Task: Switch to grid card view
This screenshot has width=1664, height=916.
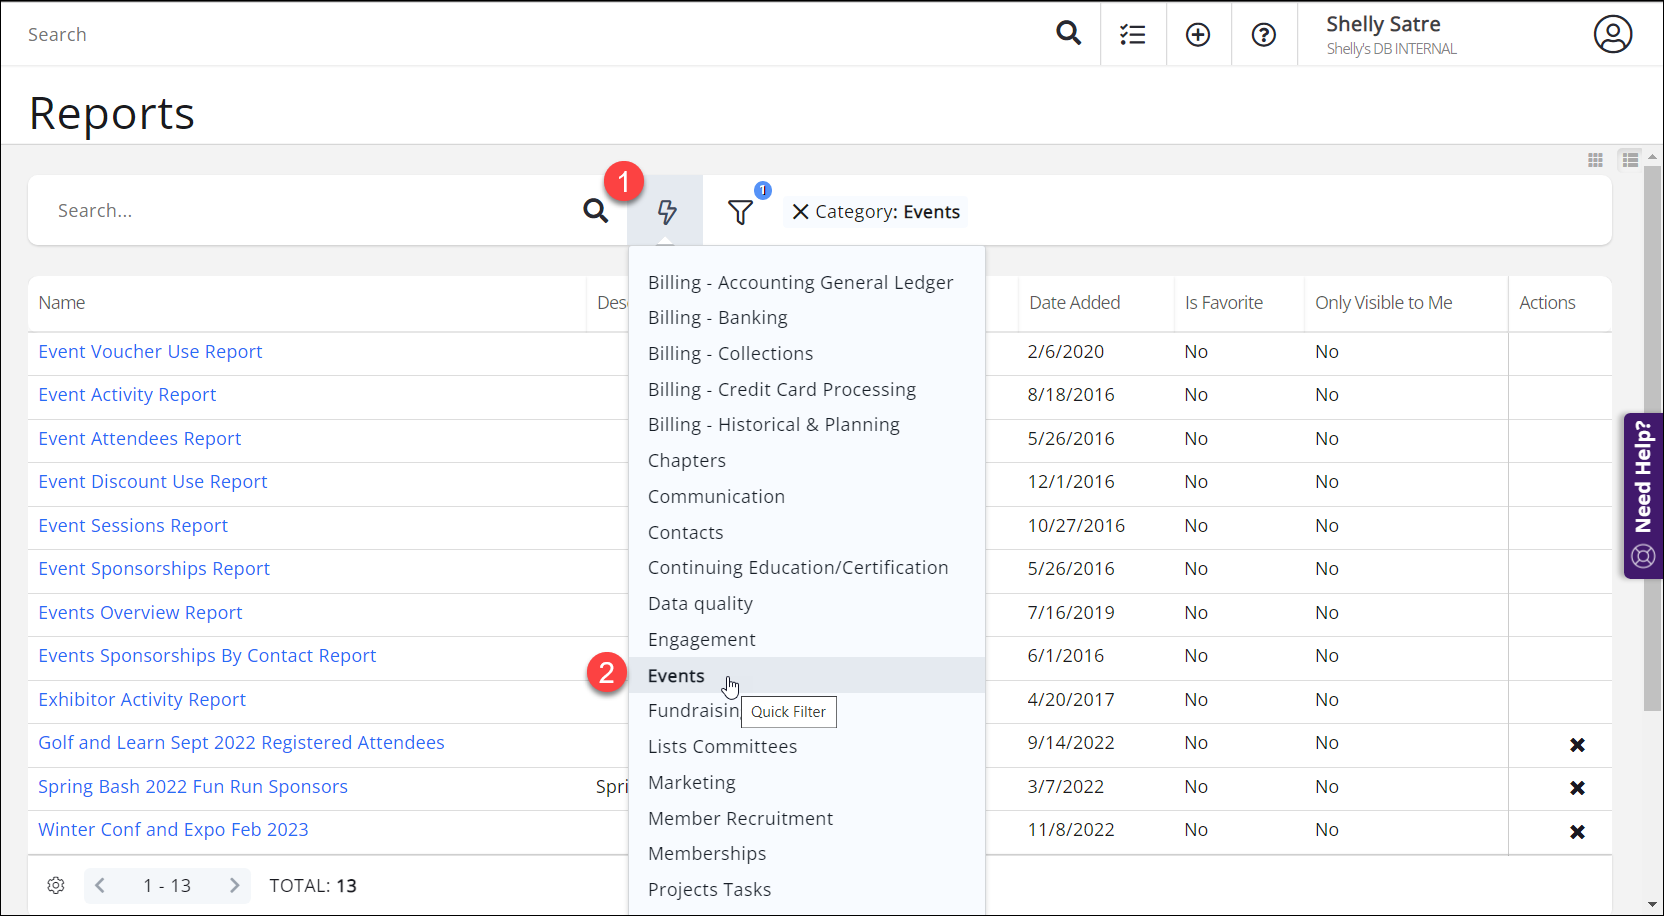Action: (x=1595, y=160)
